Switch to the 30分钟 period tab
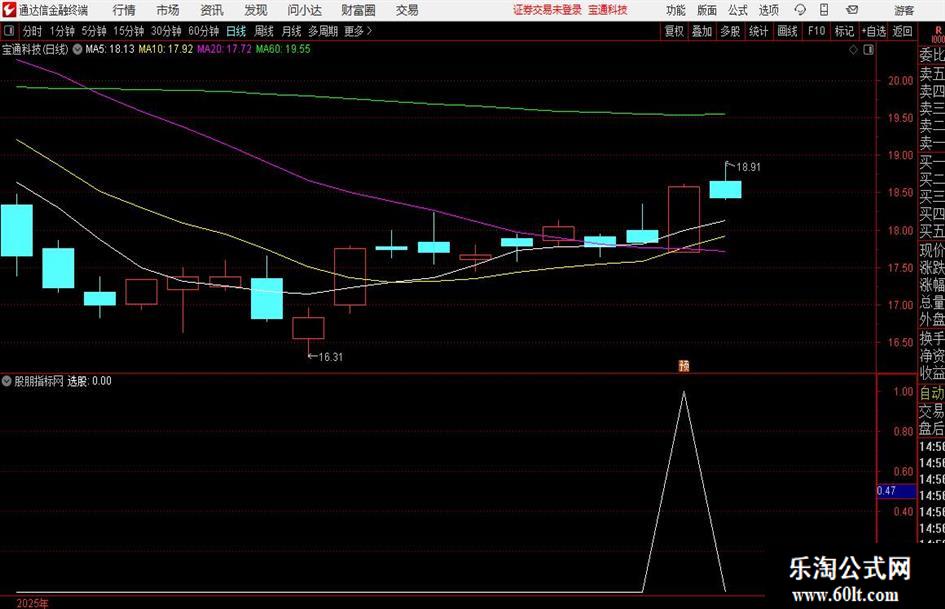The height and width of the screenshot is (609, 945). [166, 31]
